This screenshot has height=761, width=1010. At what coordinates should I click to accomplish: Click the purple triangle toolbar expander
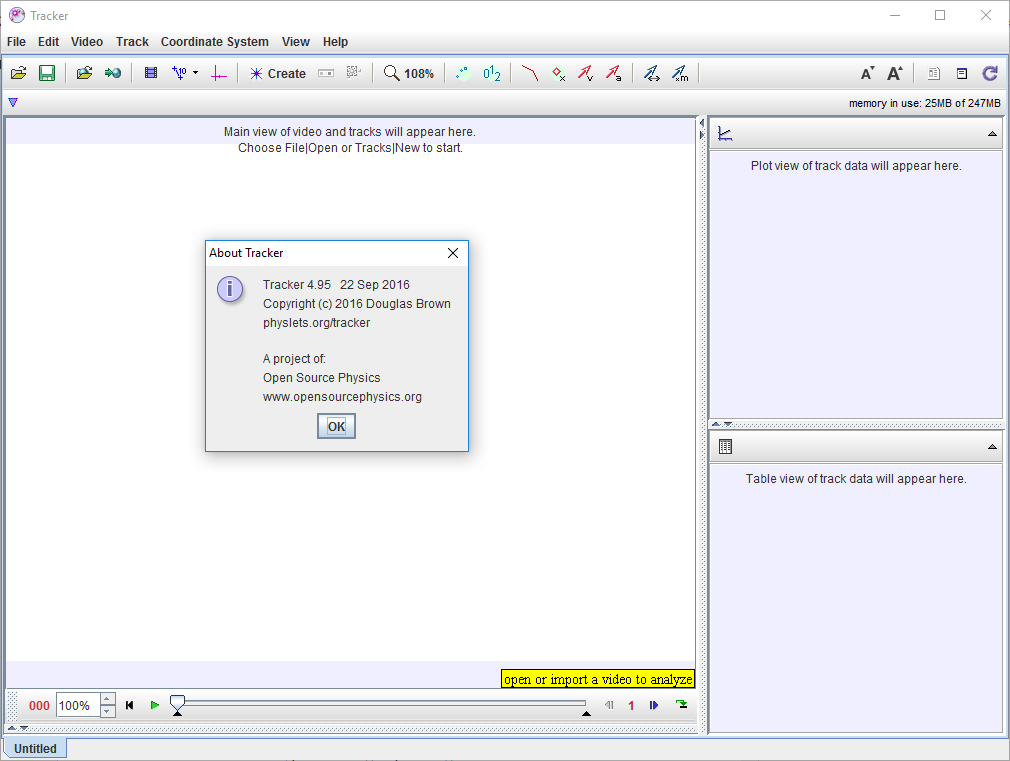coord(13,102)
